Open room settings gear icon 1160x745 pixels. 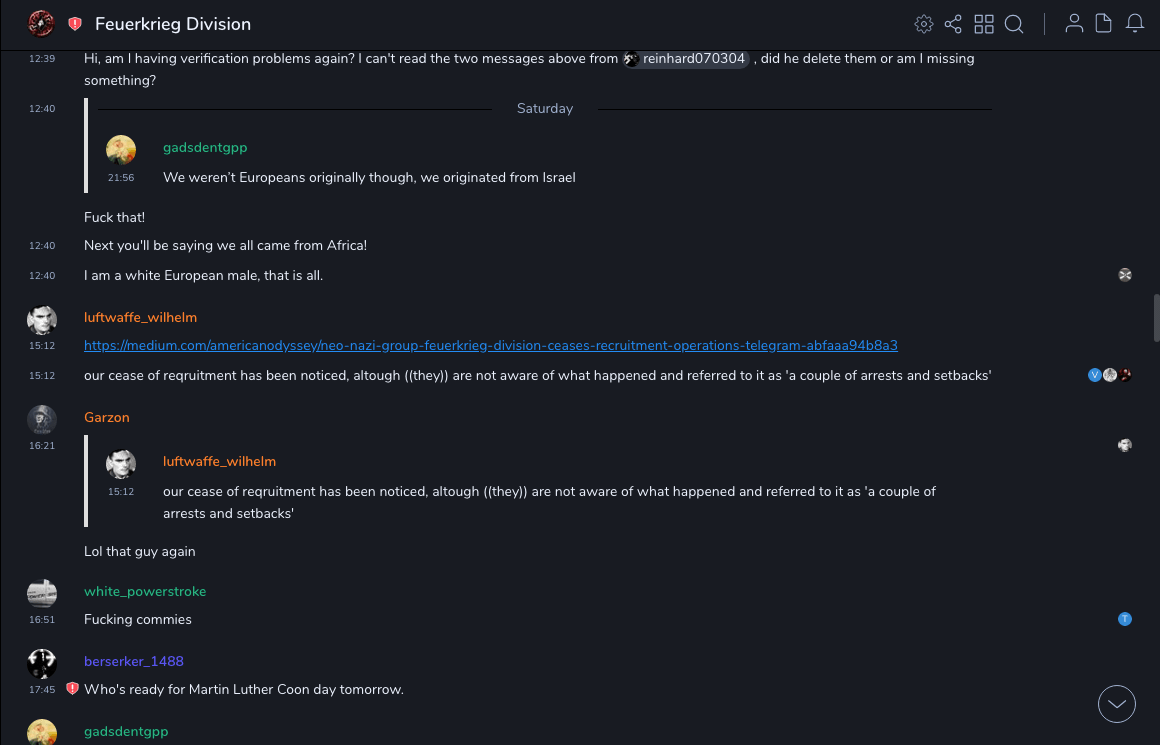click(924, 24)
